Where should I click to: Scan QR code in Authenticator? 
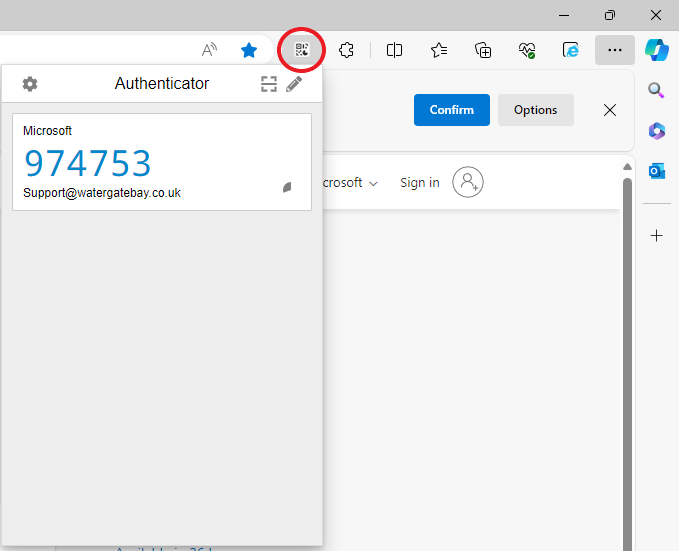pos(269,84)
